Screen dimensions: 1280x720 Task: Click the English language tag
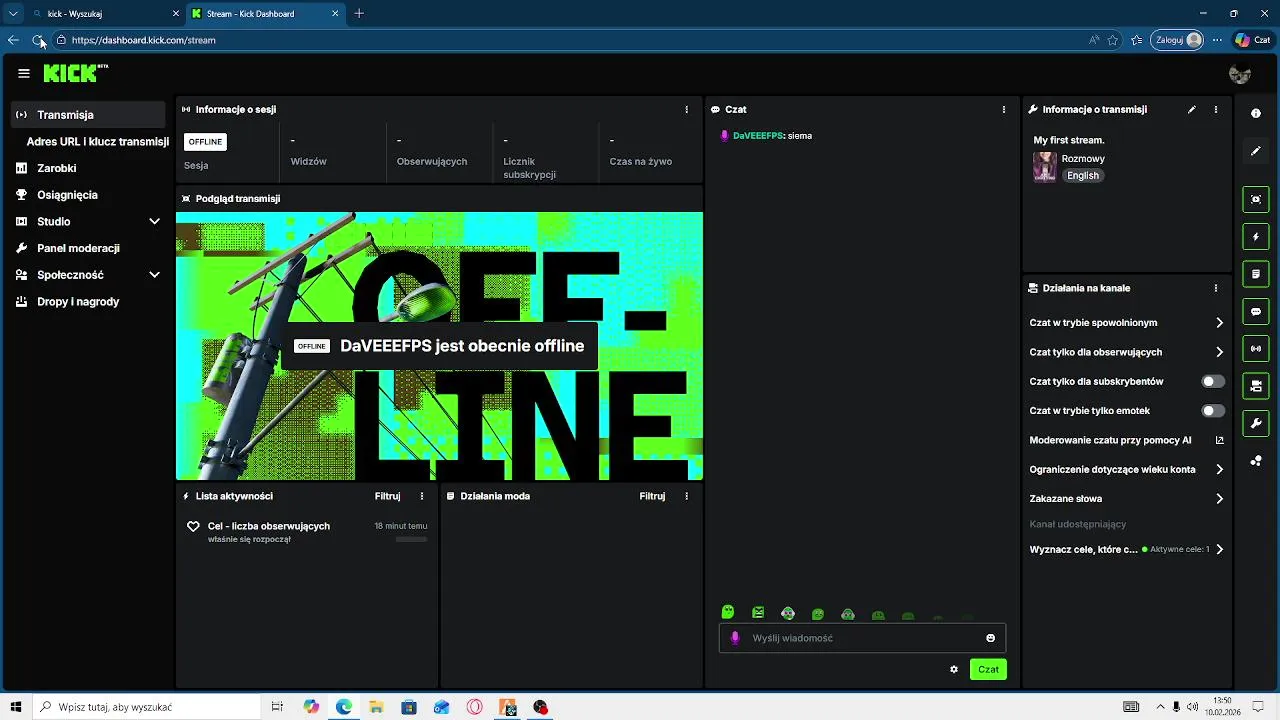[x=1083, y=176]
